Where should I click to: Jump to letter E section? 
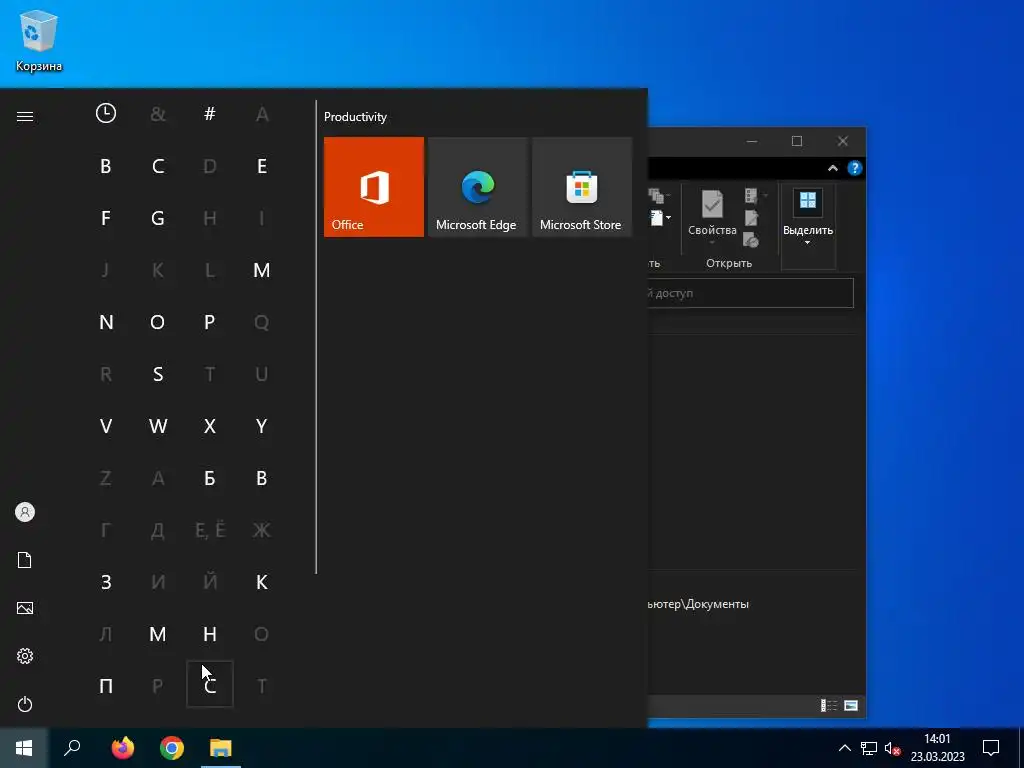pyautogui.click(x=262, y=166)
